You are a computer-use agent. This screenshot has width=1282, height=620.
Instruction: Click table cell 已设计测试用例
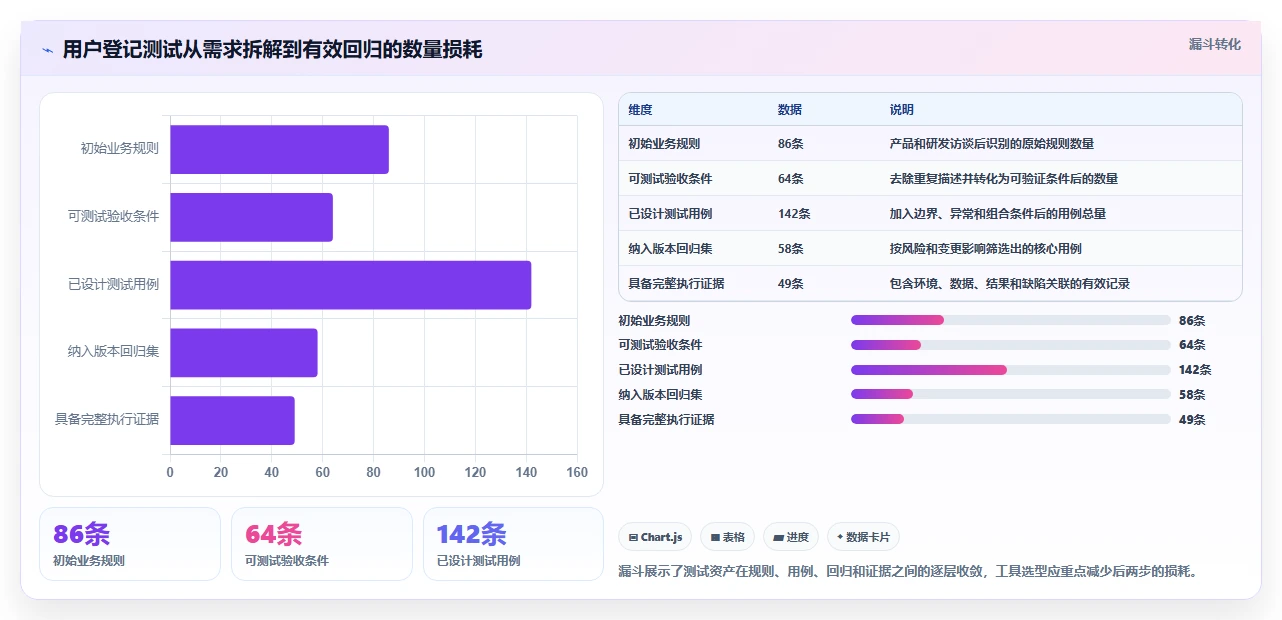click(670, 214)
